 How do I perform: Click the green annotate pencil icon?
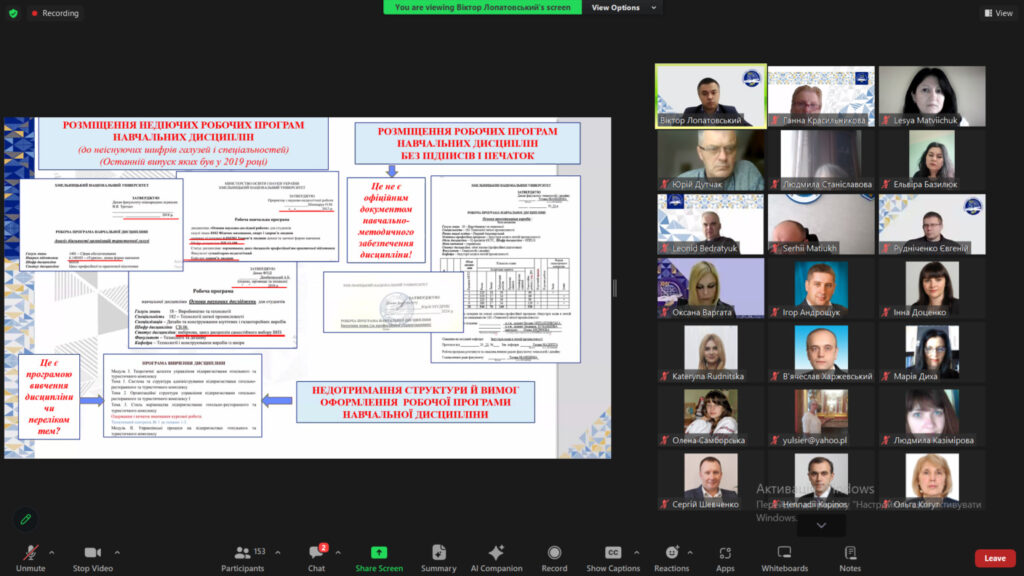tap(26, 519)
